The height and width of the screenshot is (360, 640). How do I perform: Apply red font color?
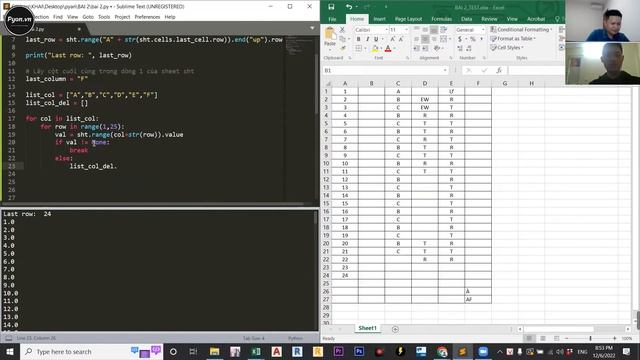[x=388, y=49]
